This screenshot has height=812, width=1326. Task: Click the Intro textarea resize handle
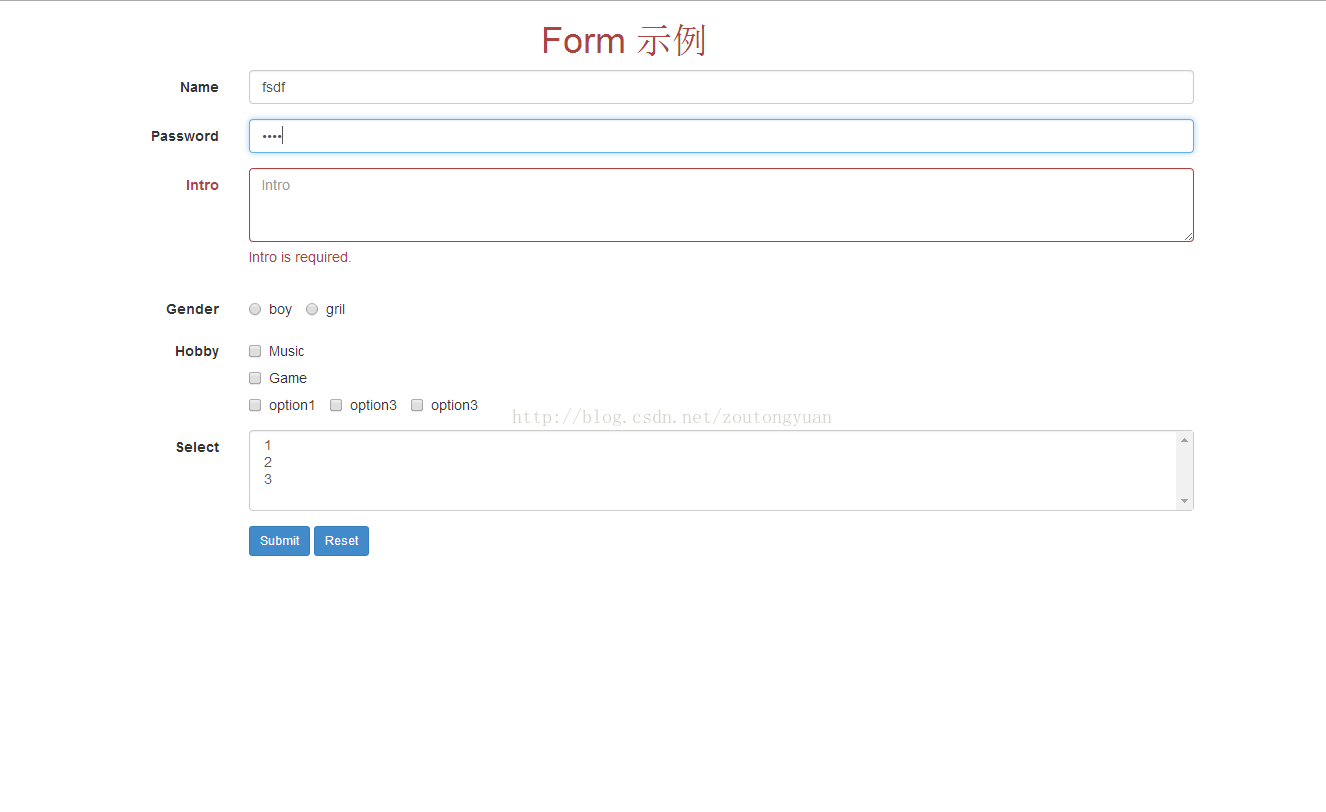tap(1188, 236)
